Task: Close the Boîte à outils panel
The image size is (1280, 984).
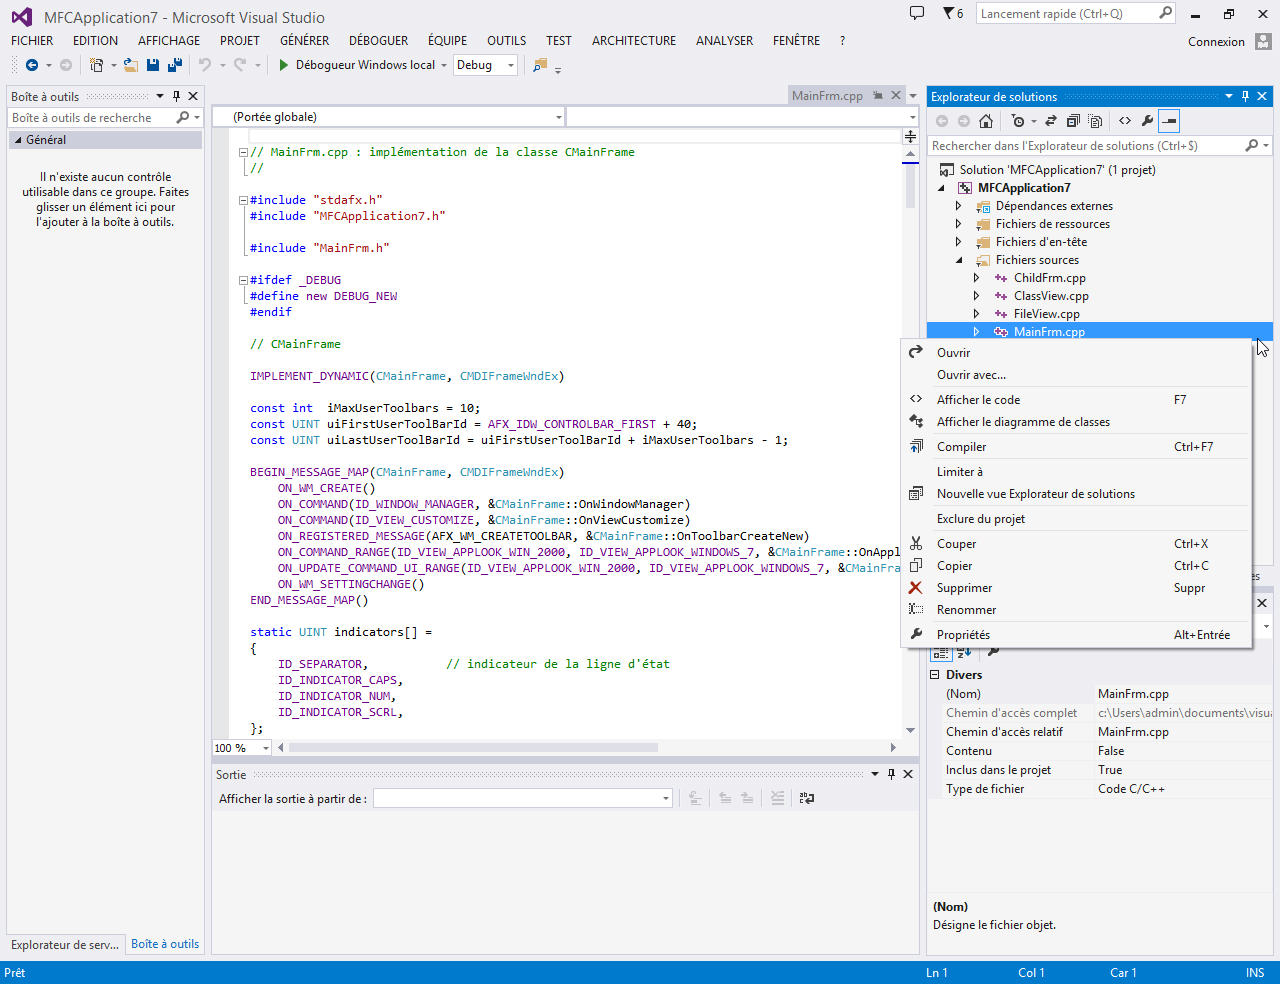Action: (x=194, y=96)
